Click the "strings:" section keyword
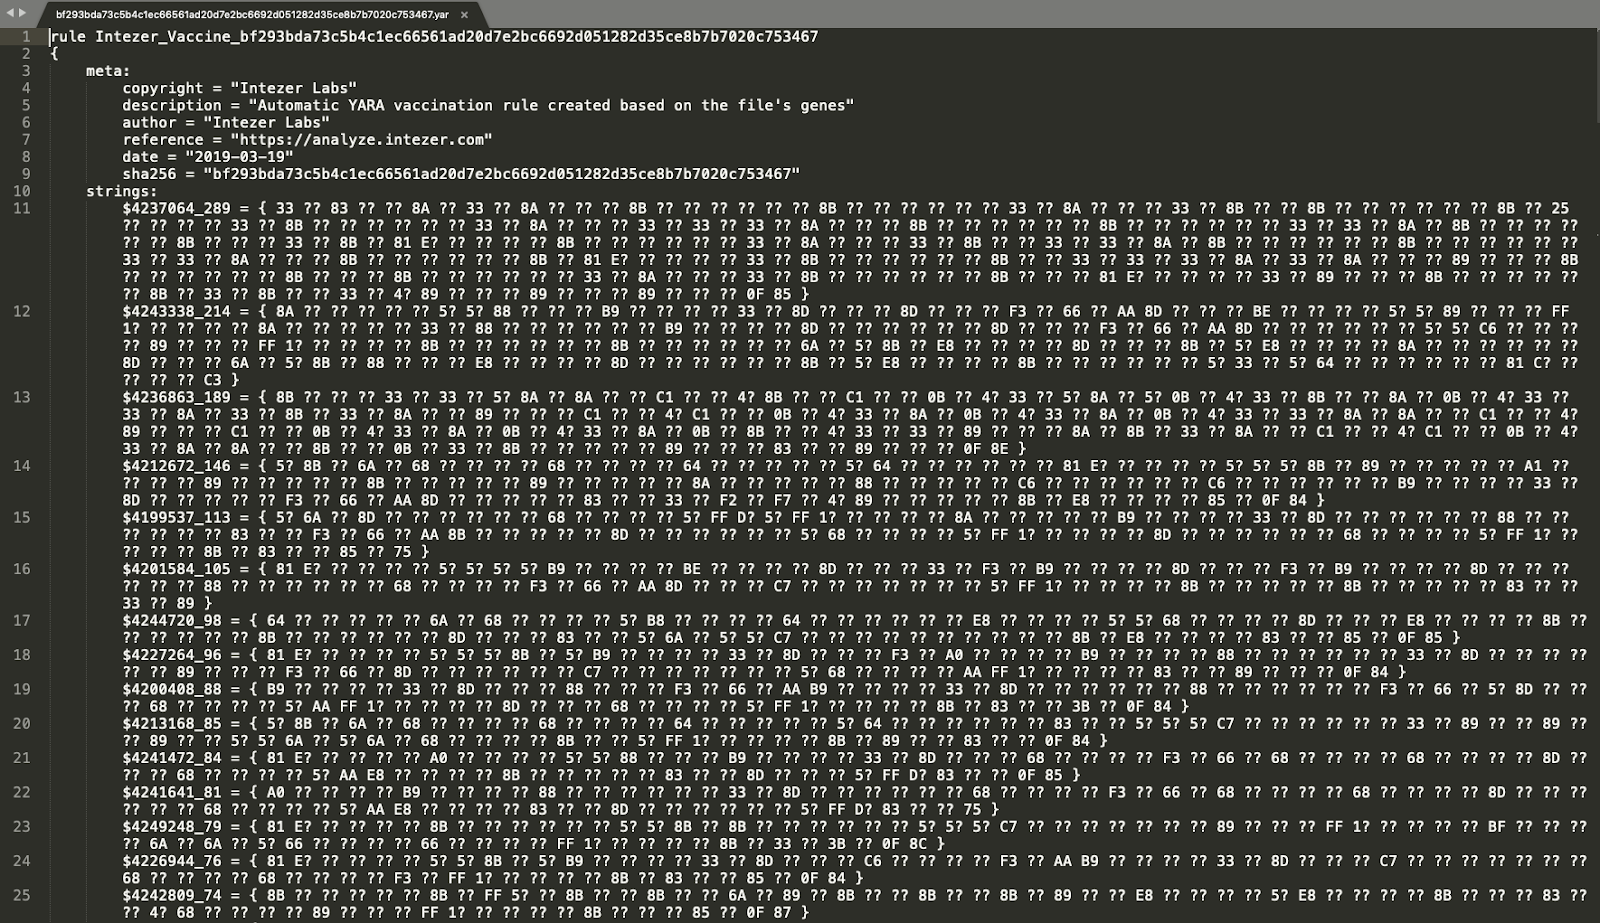The image size is (1600, 923). pyautogui.click(x=122, y=191)
